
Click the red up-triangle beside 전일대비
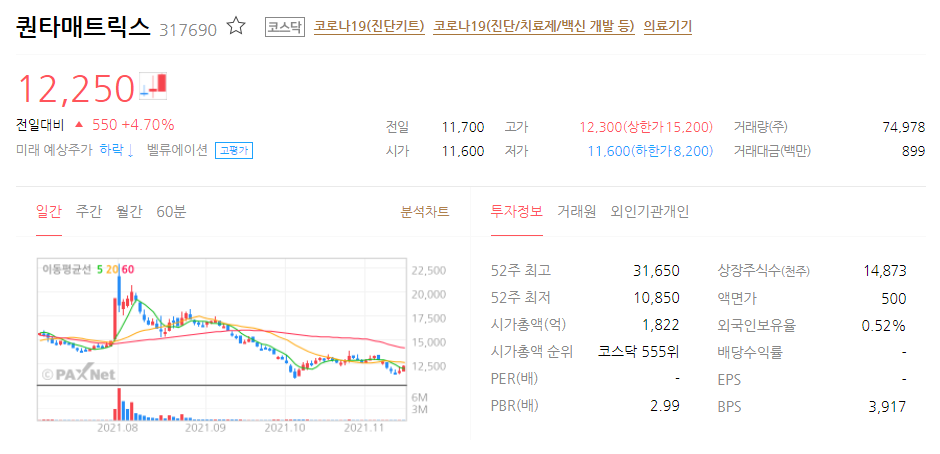pos(79,125)
